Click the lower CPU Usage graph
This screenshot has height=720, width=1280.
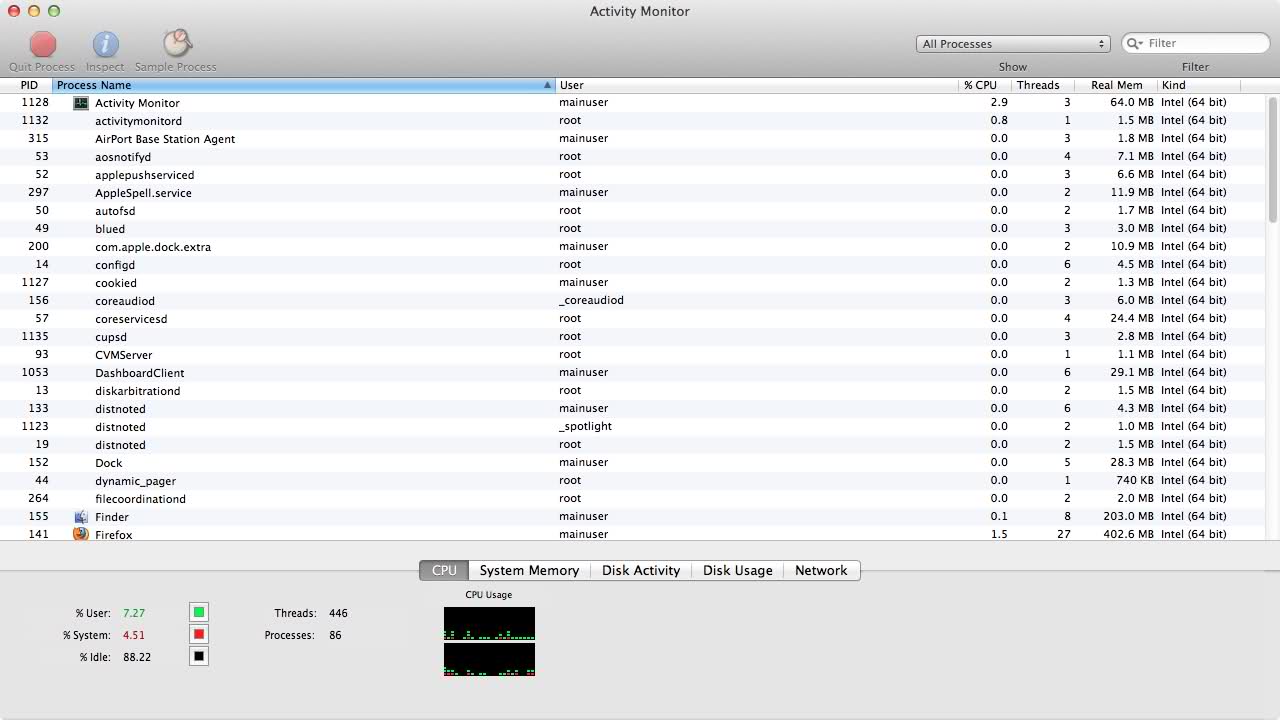click(x=489, y=660)
